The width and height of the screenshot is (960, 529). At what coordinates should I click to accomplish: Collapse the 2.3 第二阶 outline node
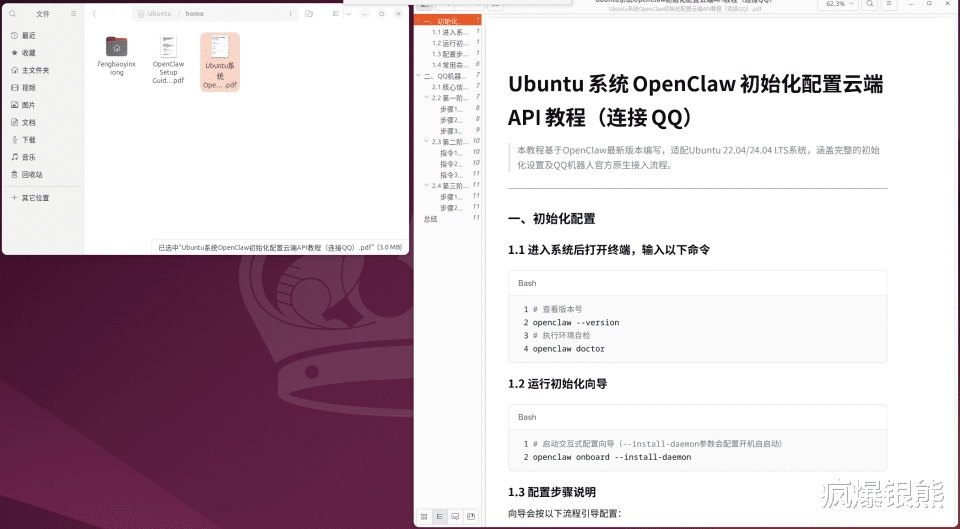coord(427,142)
